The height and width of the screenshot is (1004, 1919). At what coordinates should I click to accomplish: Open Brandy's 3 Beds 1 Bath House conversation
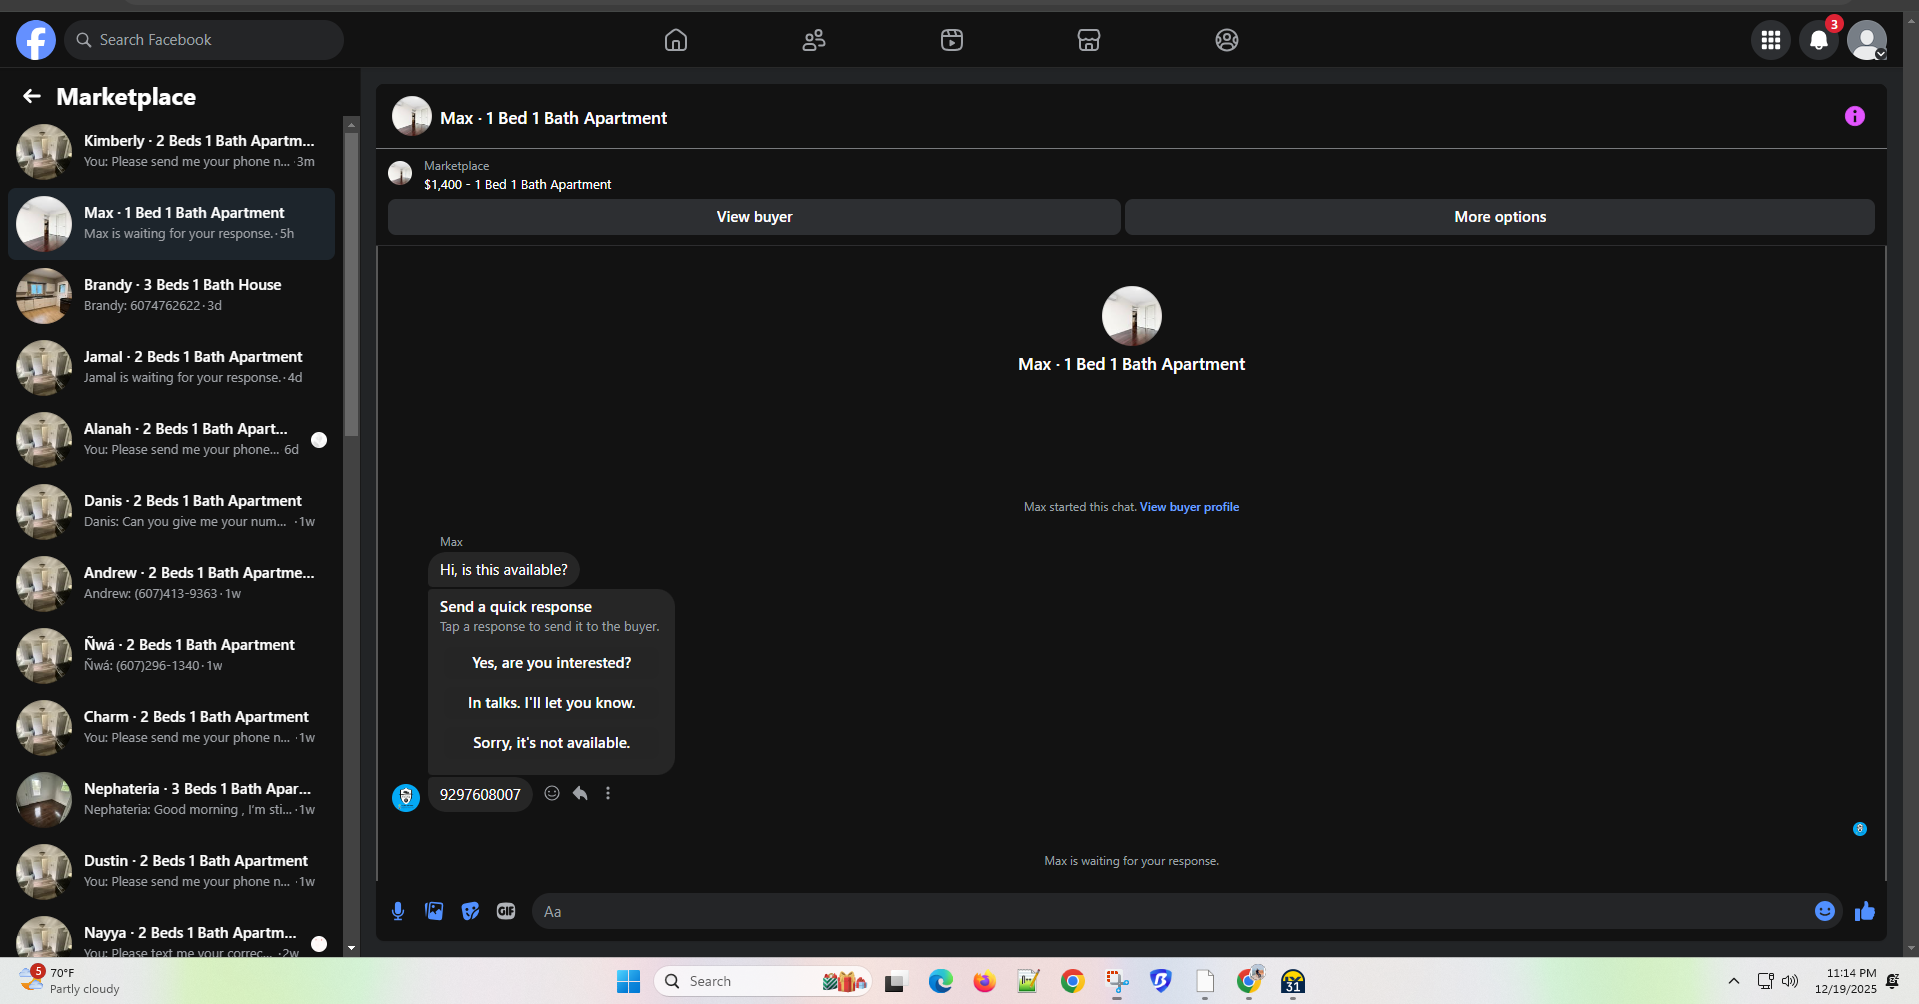click(x=172, y=296)
